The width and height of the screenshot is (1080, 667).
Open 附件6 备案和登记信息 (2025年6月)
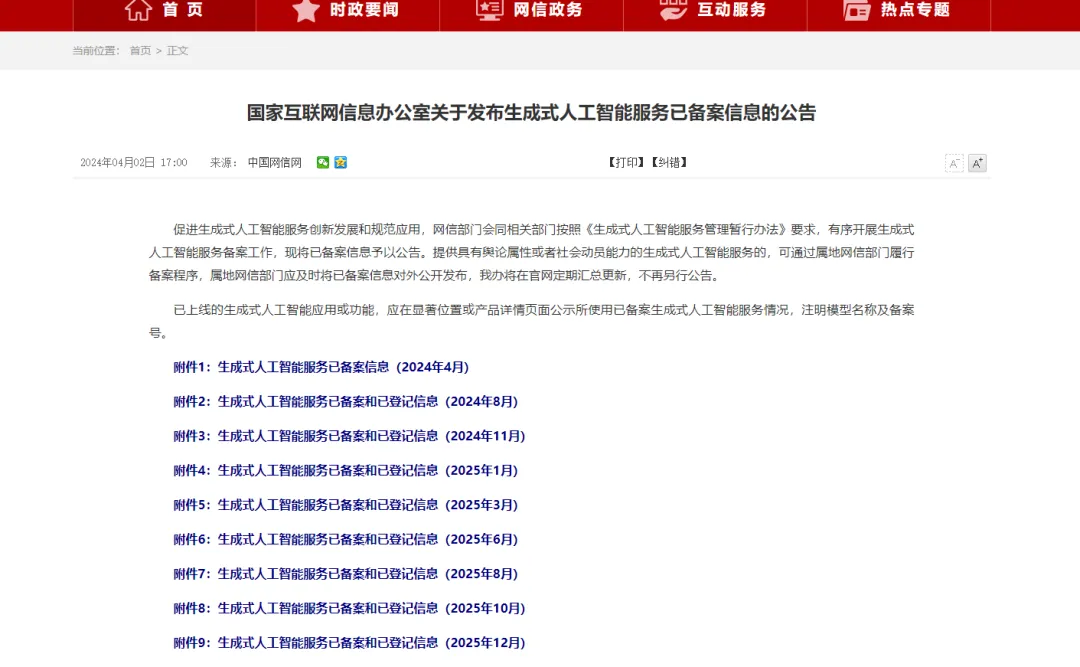click(x=346, y=540)
